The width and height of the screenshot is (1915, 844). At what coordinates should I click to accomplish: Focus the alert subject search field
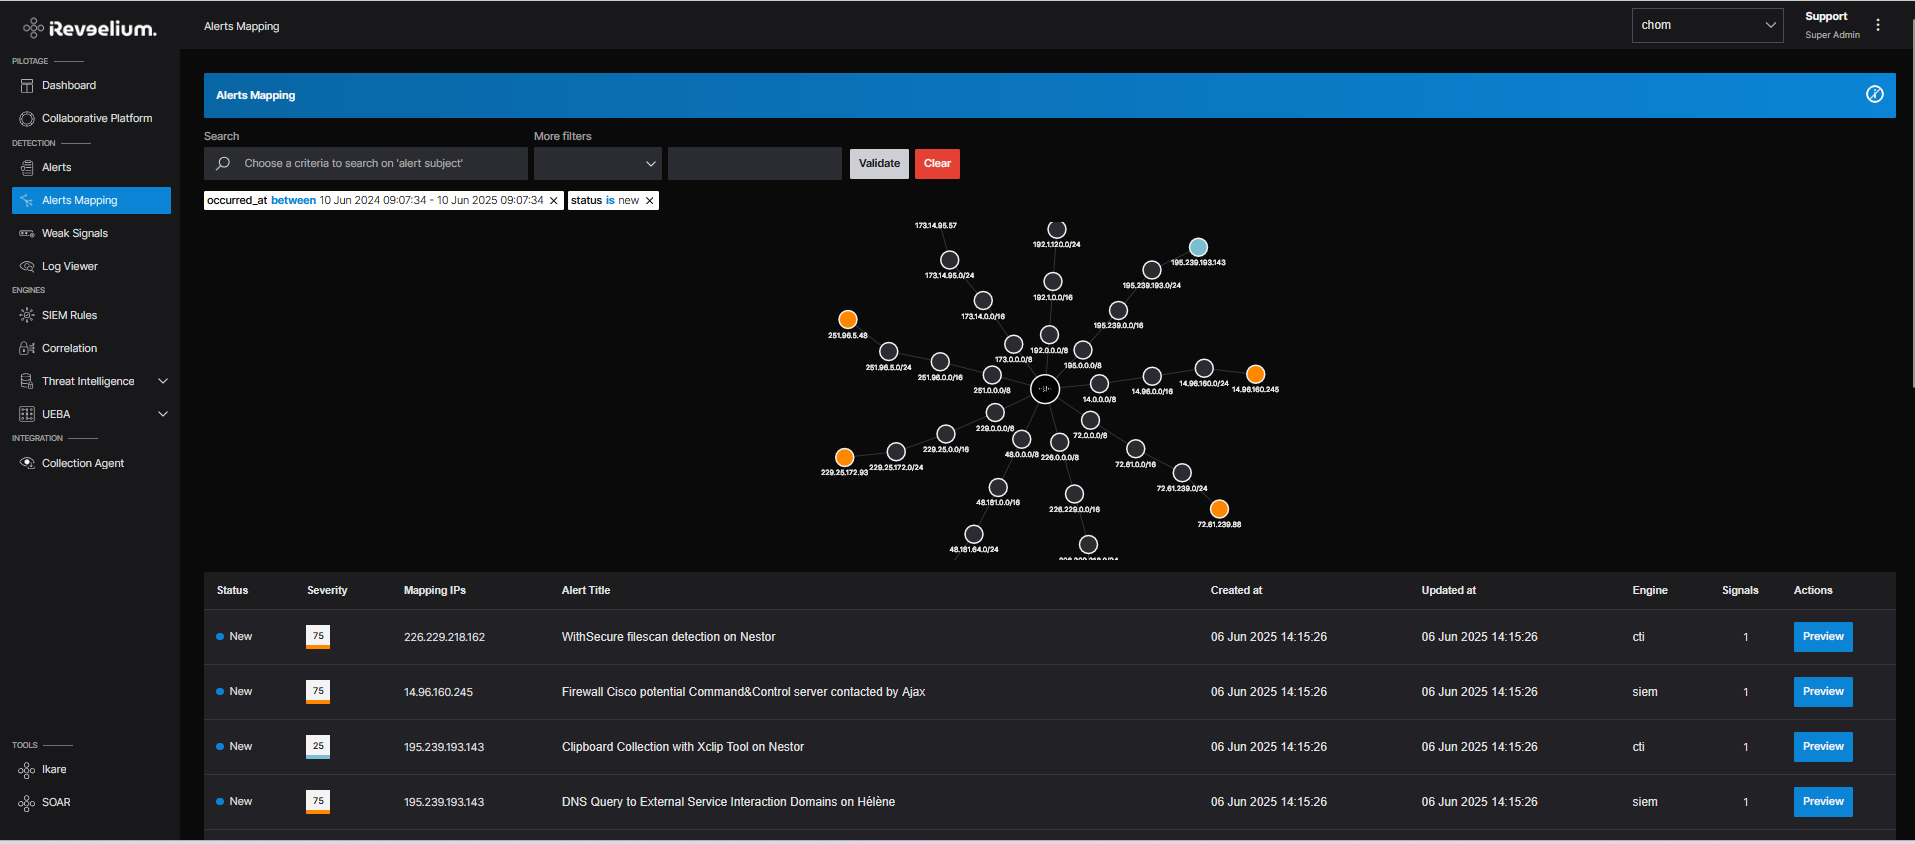366,163
